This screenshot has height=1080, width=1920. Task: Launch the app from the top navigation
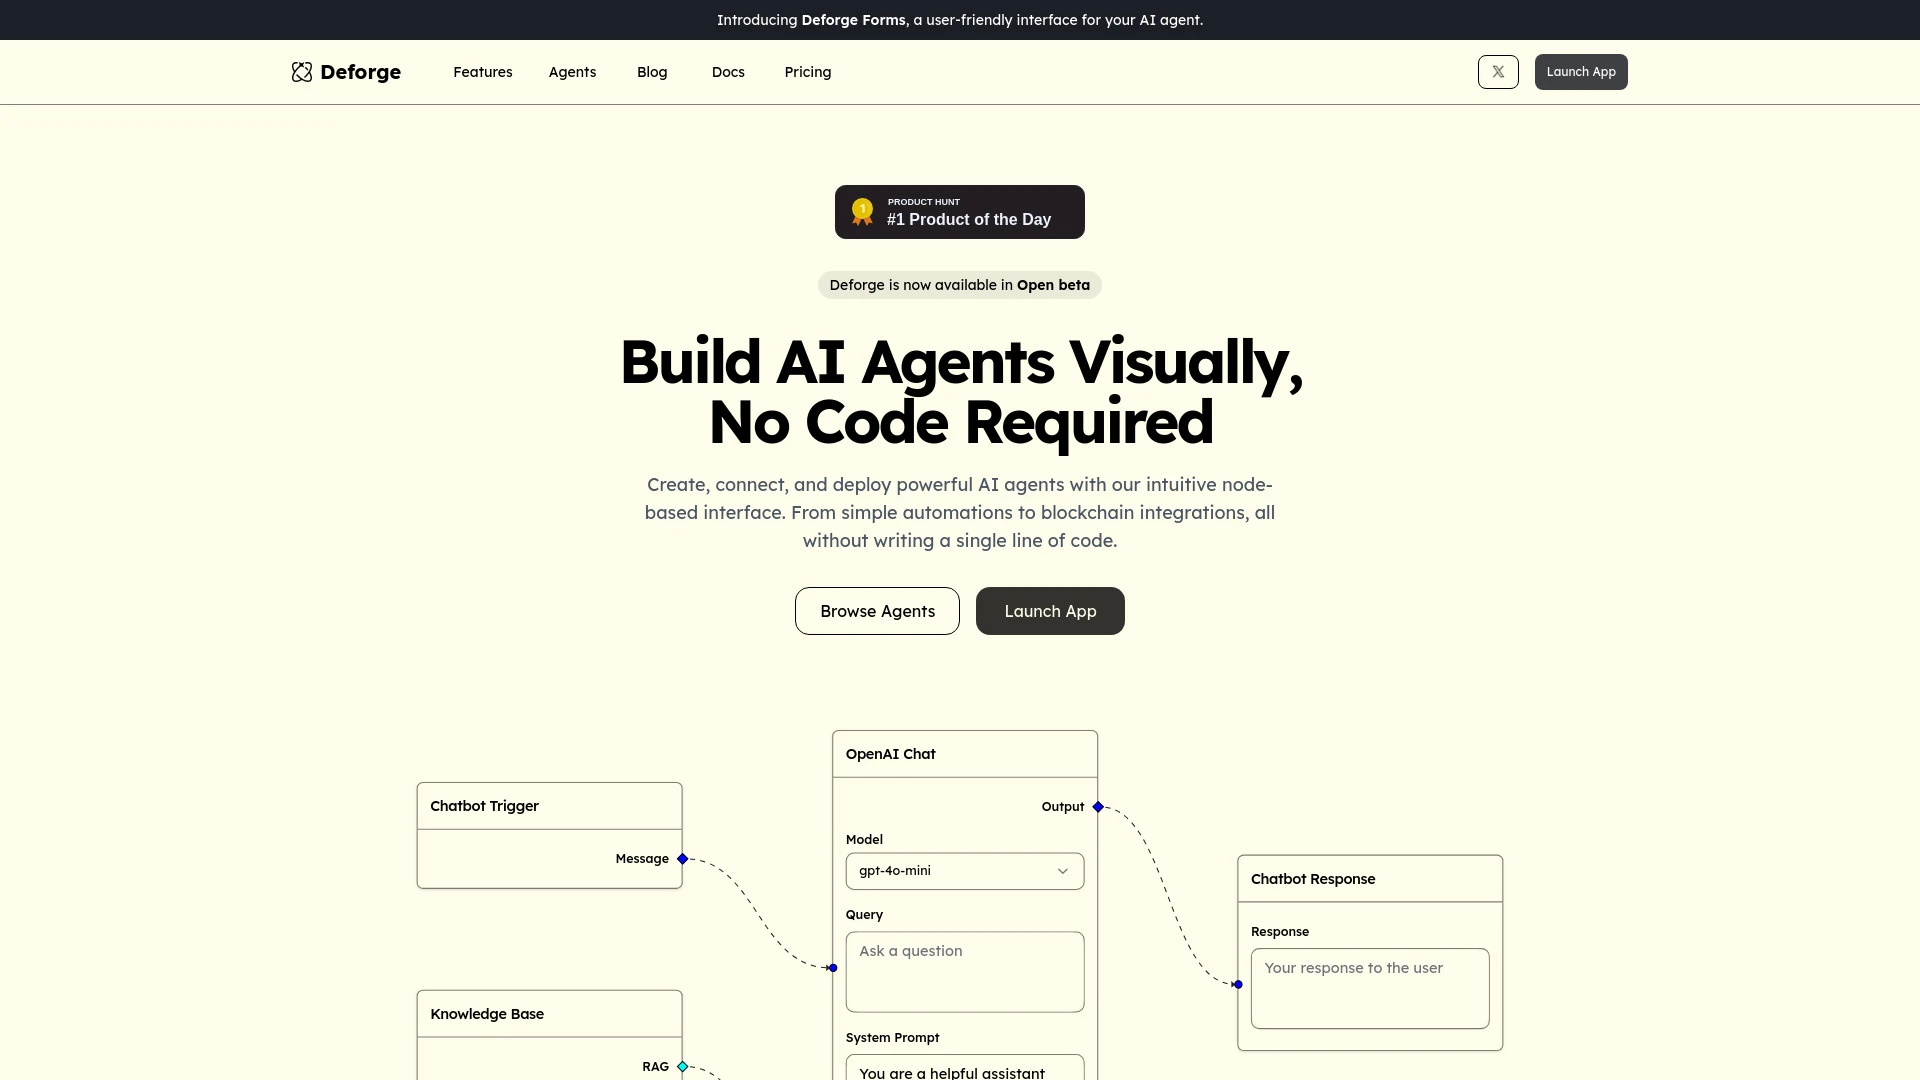coord(1580,71)
